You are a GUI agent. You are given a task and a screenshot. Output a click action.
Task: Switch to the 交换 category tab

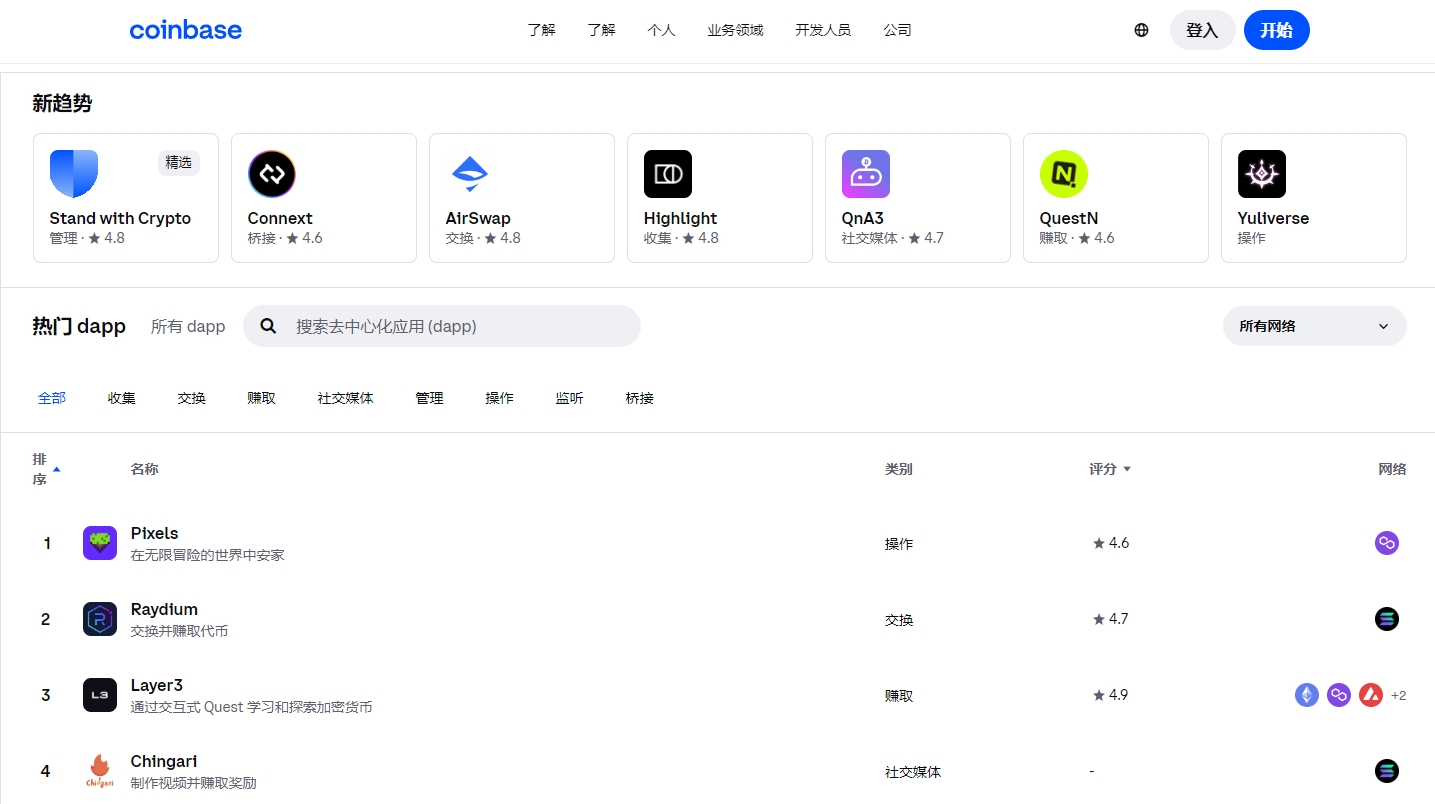(191, 397)
